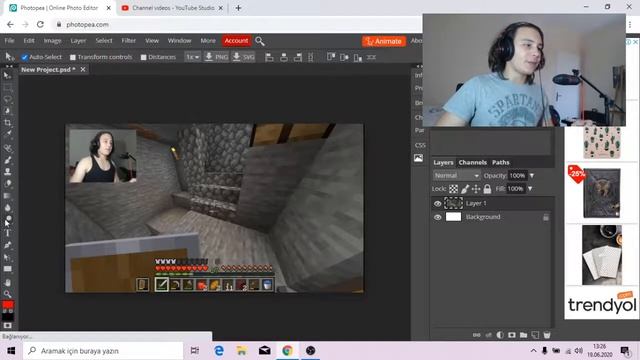Enable the Transform controls checkbox

tap(73, 58)
